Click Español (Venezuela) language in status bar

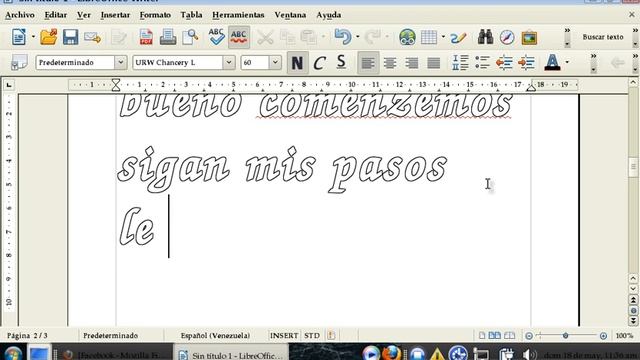point(215,336)
